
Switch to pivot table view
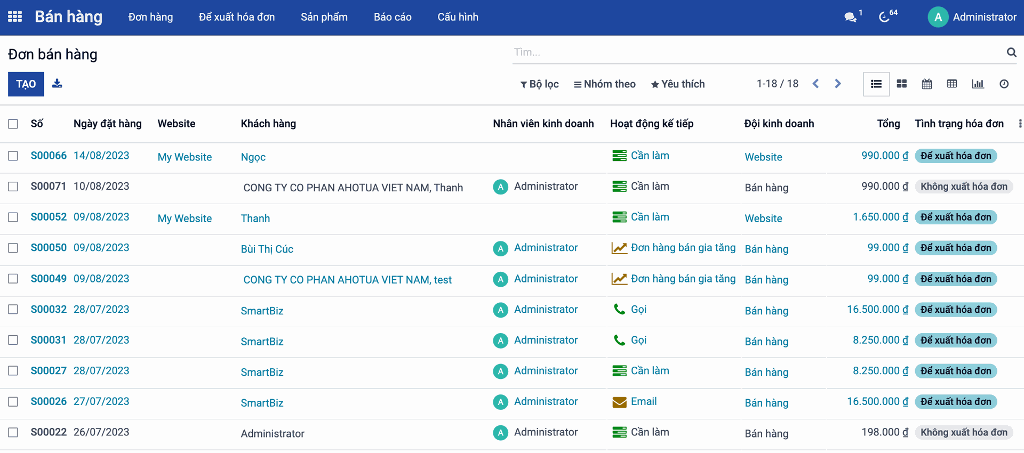click(x=952, y=84)
